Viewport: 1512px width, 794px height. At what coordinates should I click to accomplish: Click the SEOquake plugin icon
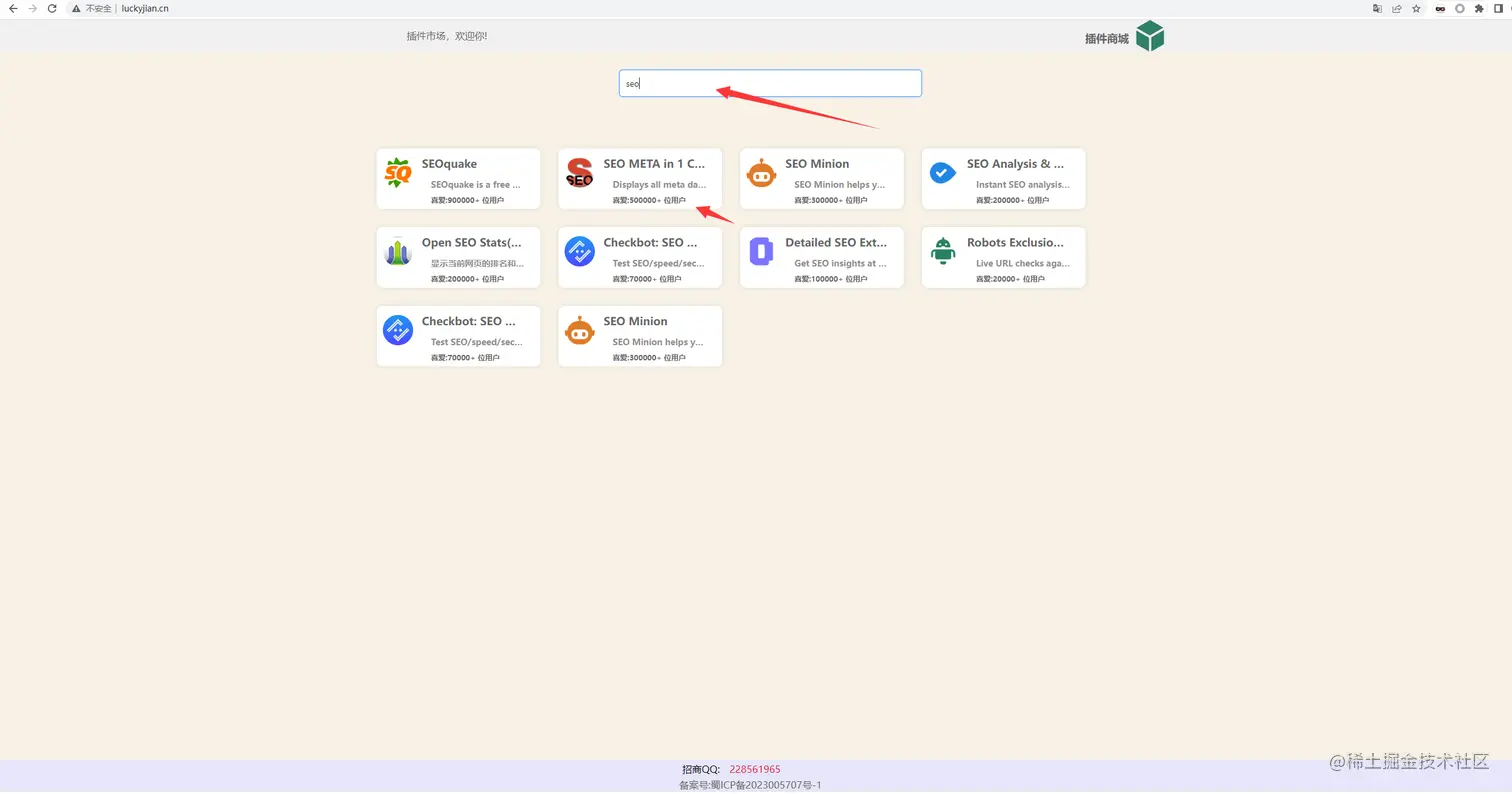[x=398, y=173]
